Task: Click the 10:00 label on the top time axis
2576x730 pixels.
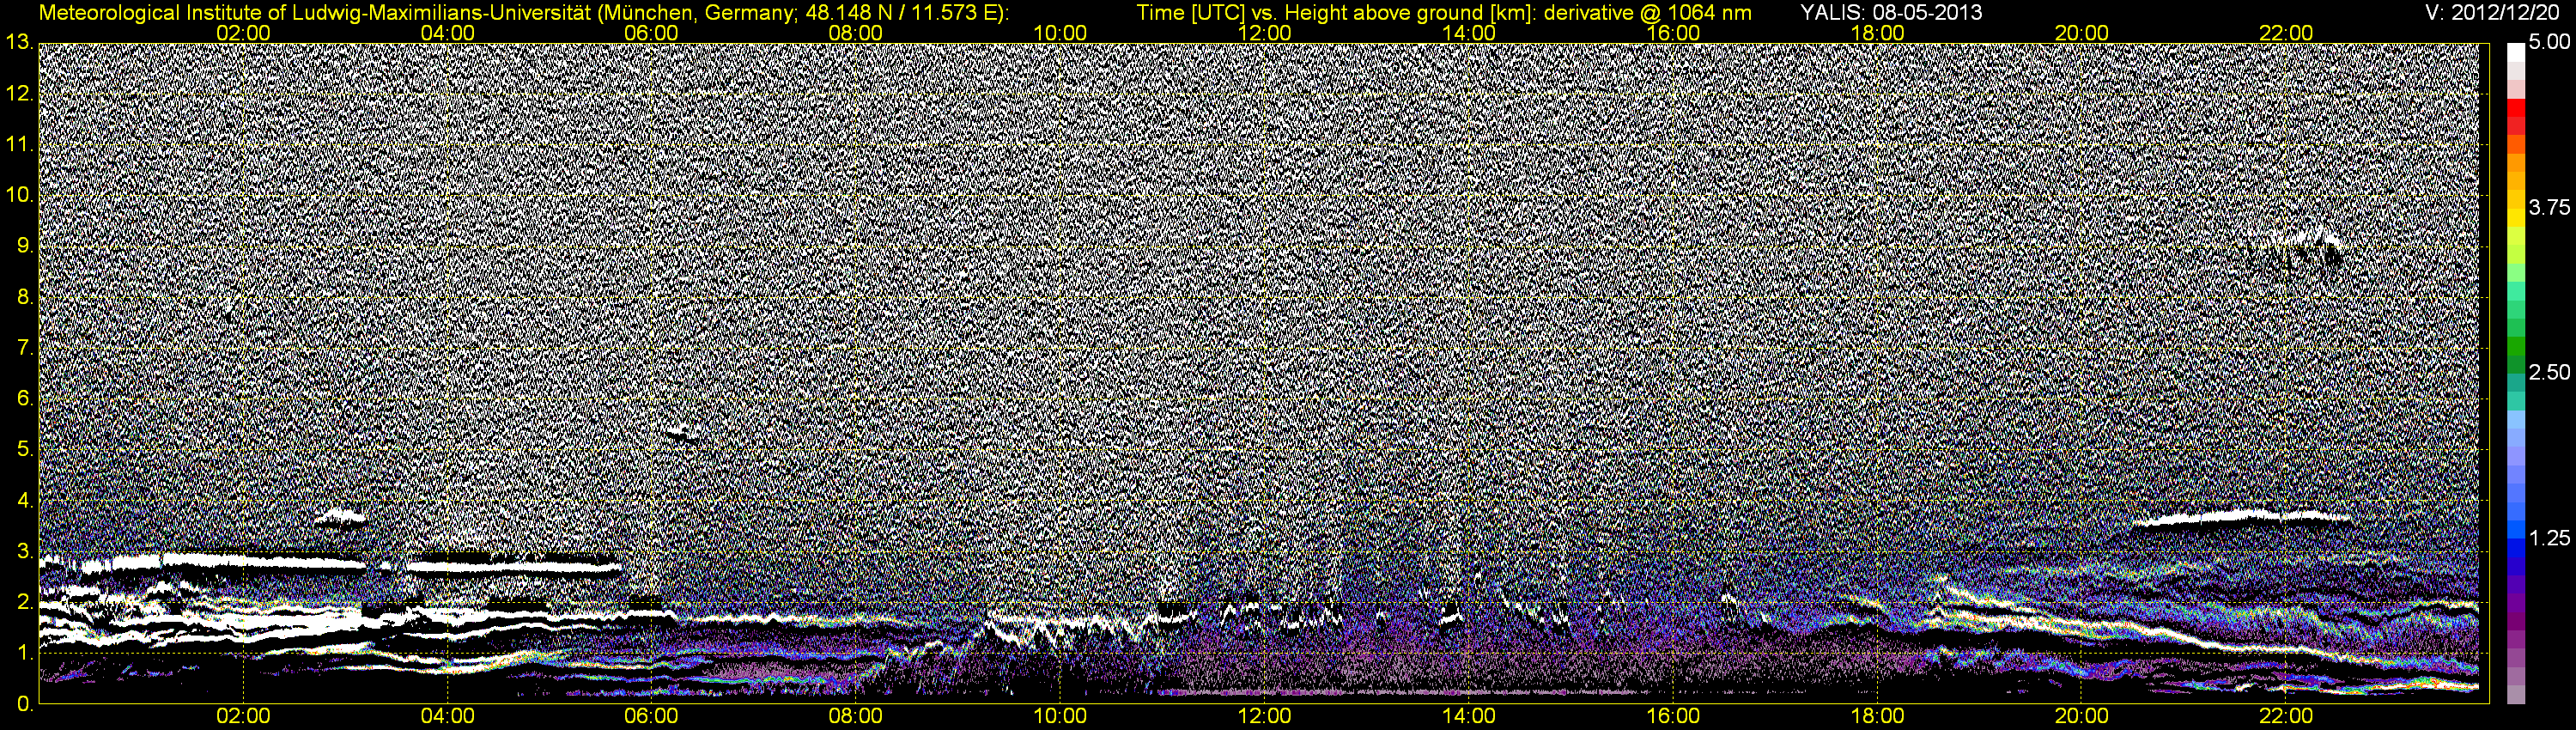Action: coord(1060,33)
